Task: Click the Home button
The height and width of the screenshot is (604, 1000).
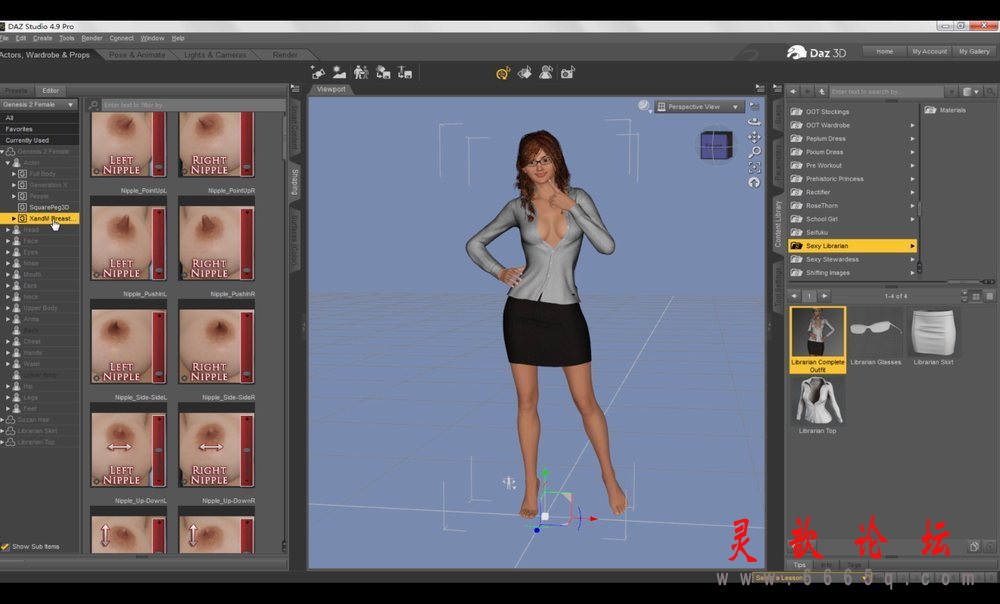Action: click(885, 51)
